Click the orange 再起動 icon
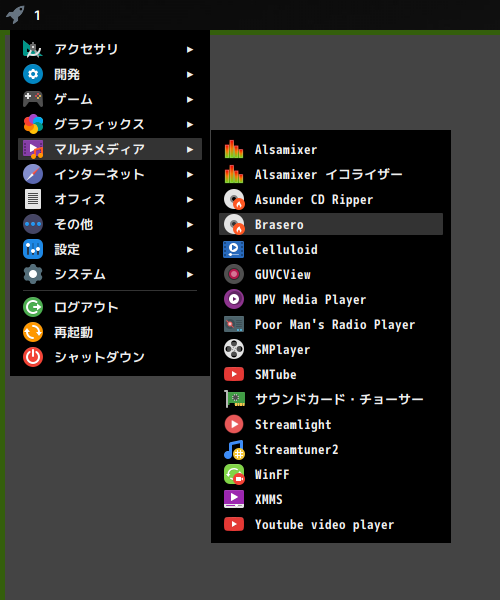500x600 pixels. [33, 332]
